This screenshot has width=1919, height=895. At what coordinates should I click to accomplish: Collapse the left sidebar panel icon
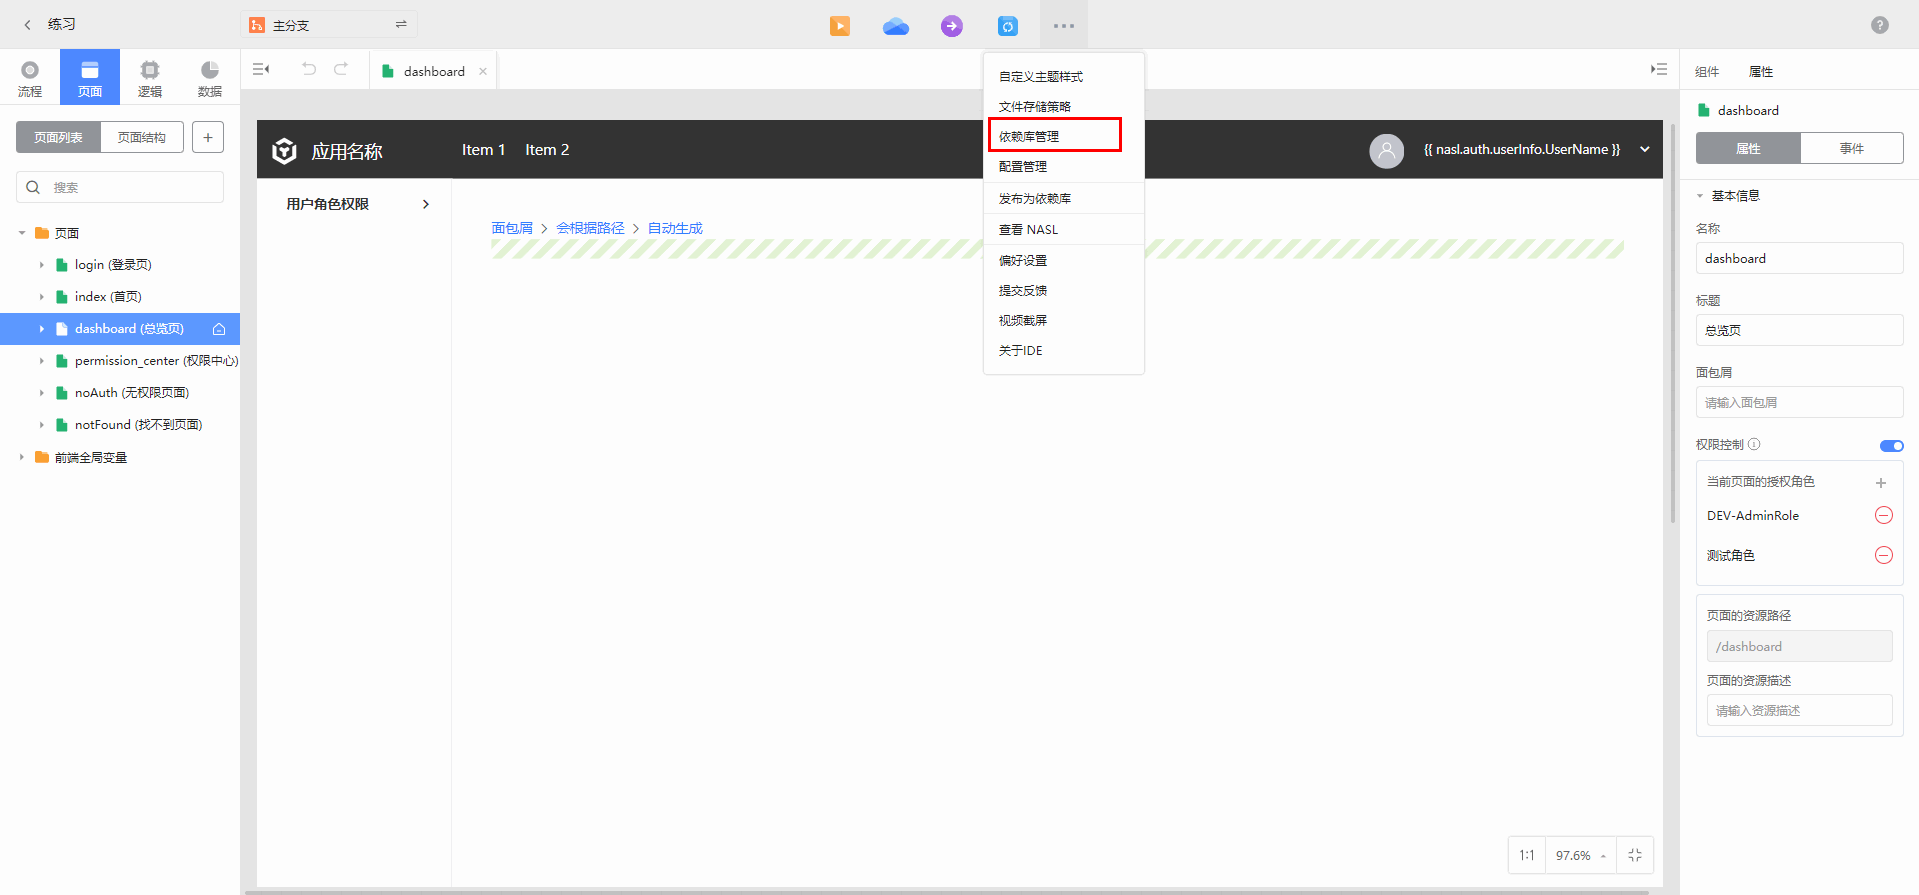(x=261, y=69)
